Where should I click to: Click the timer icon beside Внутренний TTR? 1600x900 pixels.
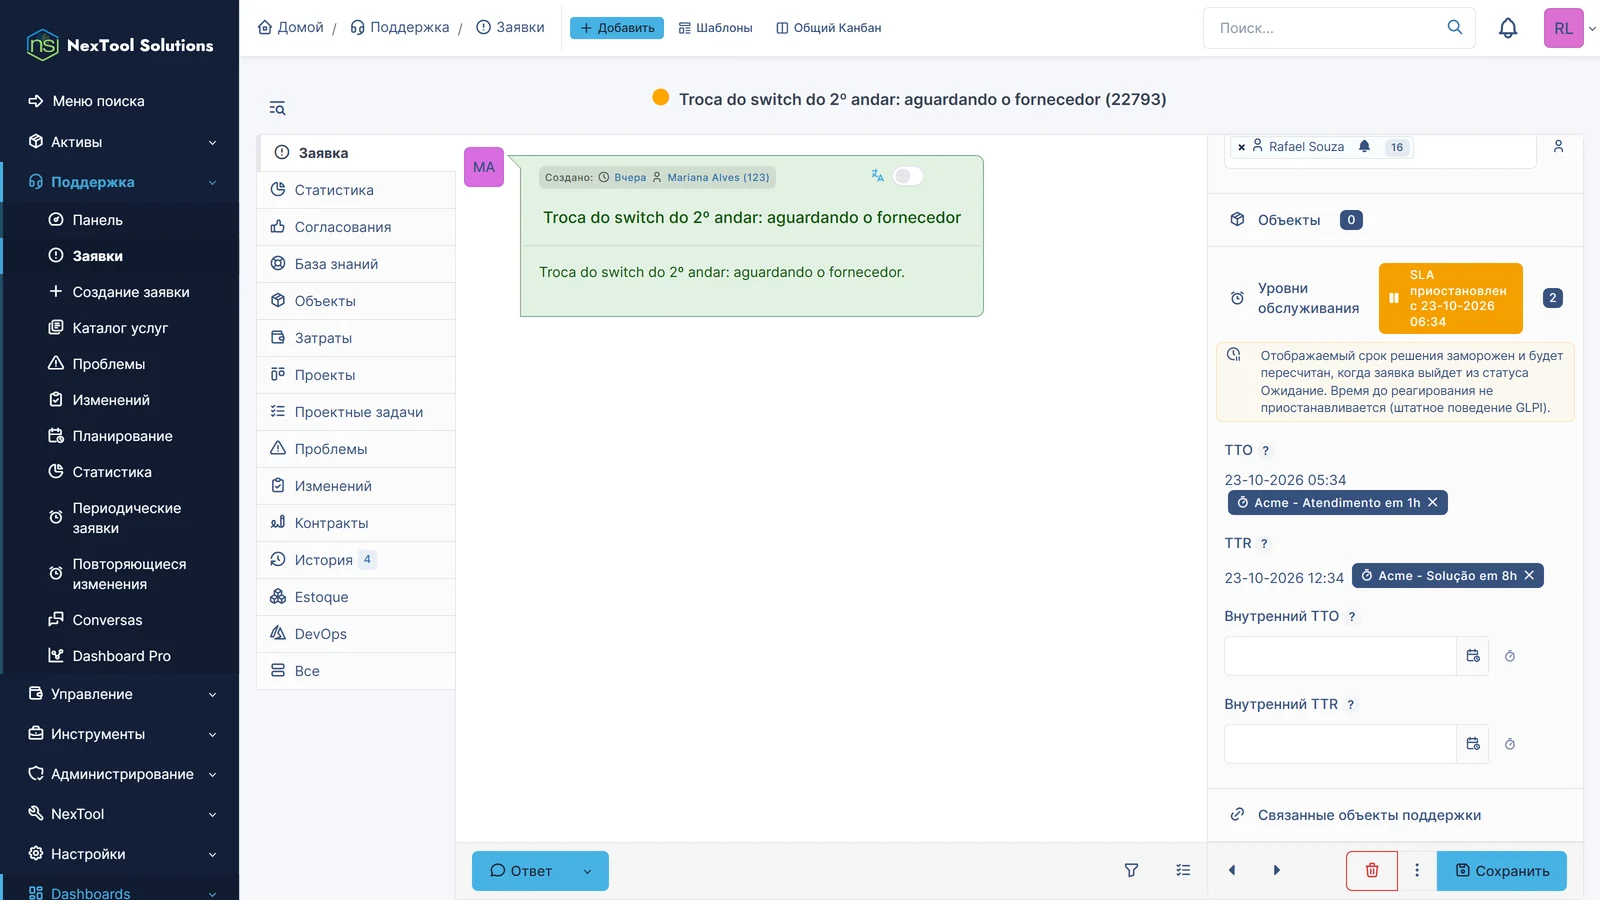pos(1510,744)
